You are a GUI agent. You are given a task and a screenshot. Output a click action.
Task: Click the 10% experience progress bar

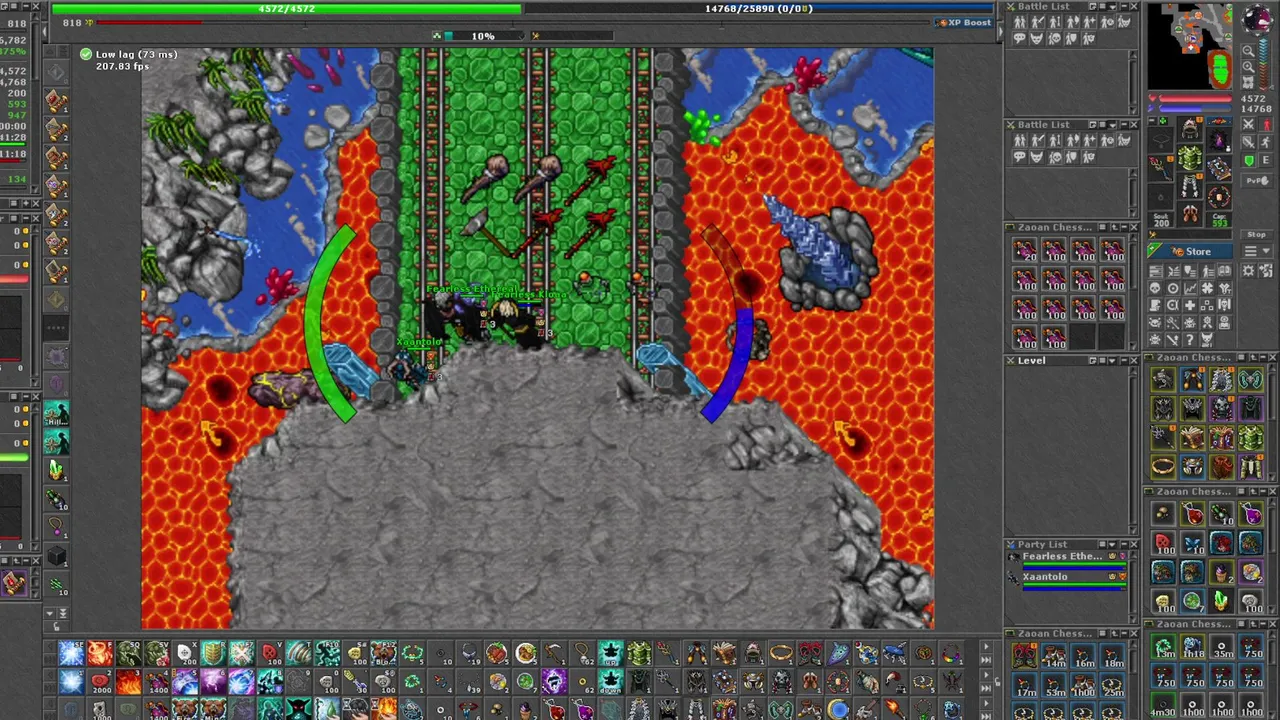click(x=485, y=36)
